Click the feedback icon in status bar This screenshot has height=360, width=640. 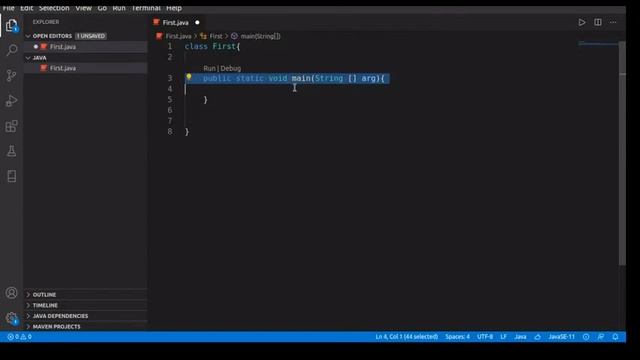tap(601, 337)
